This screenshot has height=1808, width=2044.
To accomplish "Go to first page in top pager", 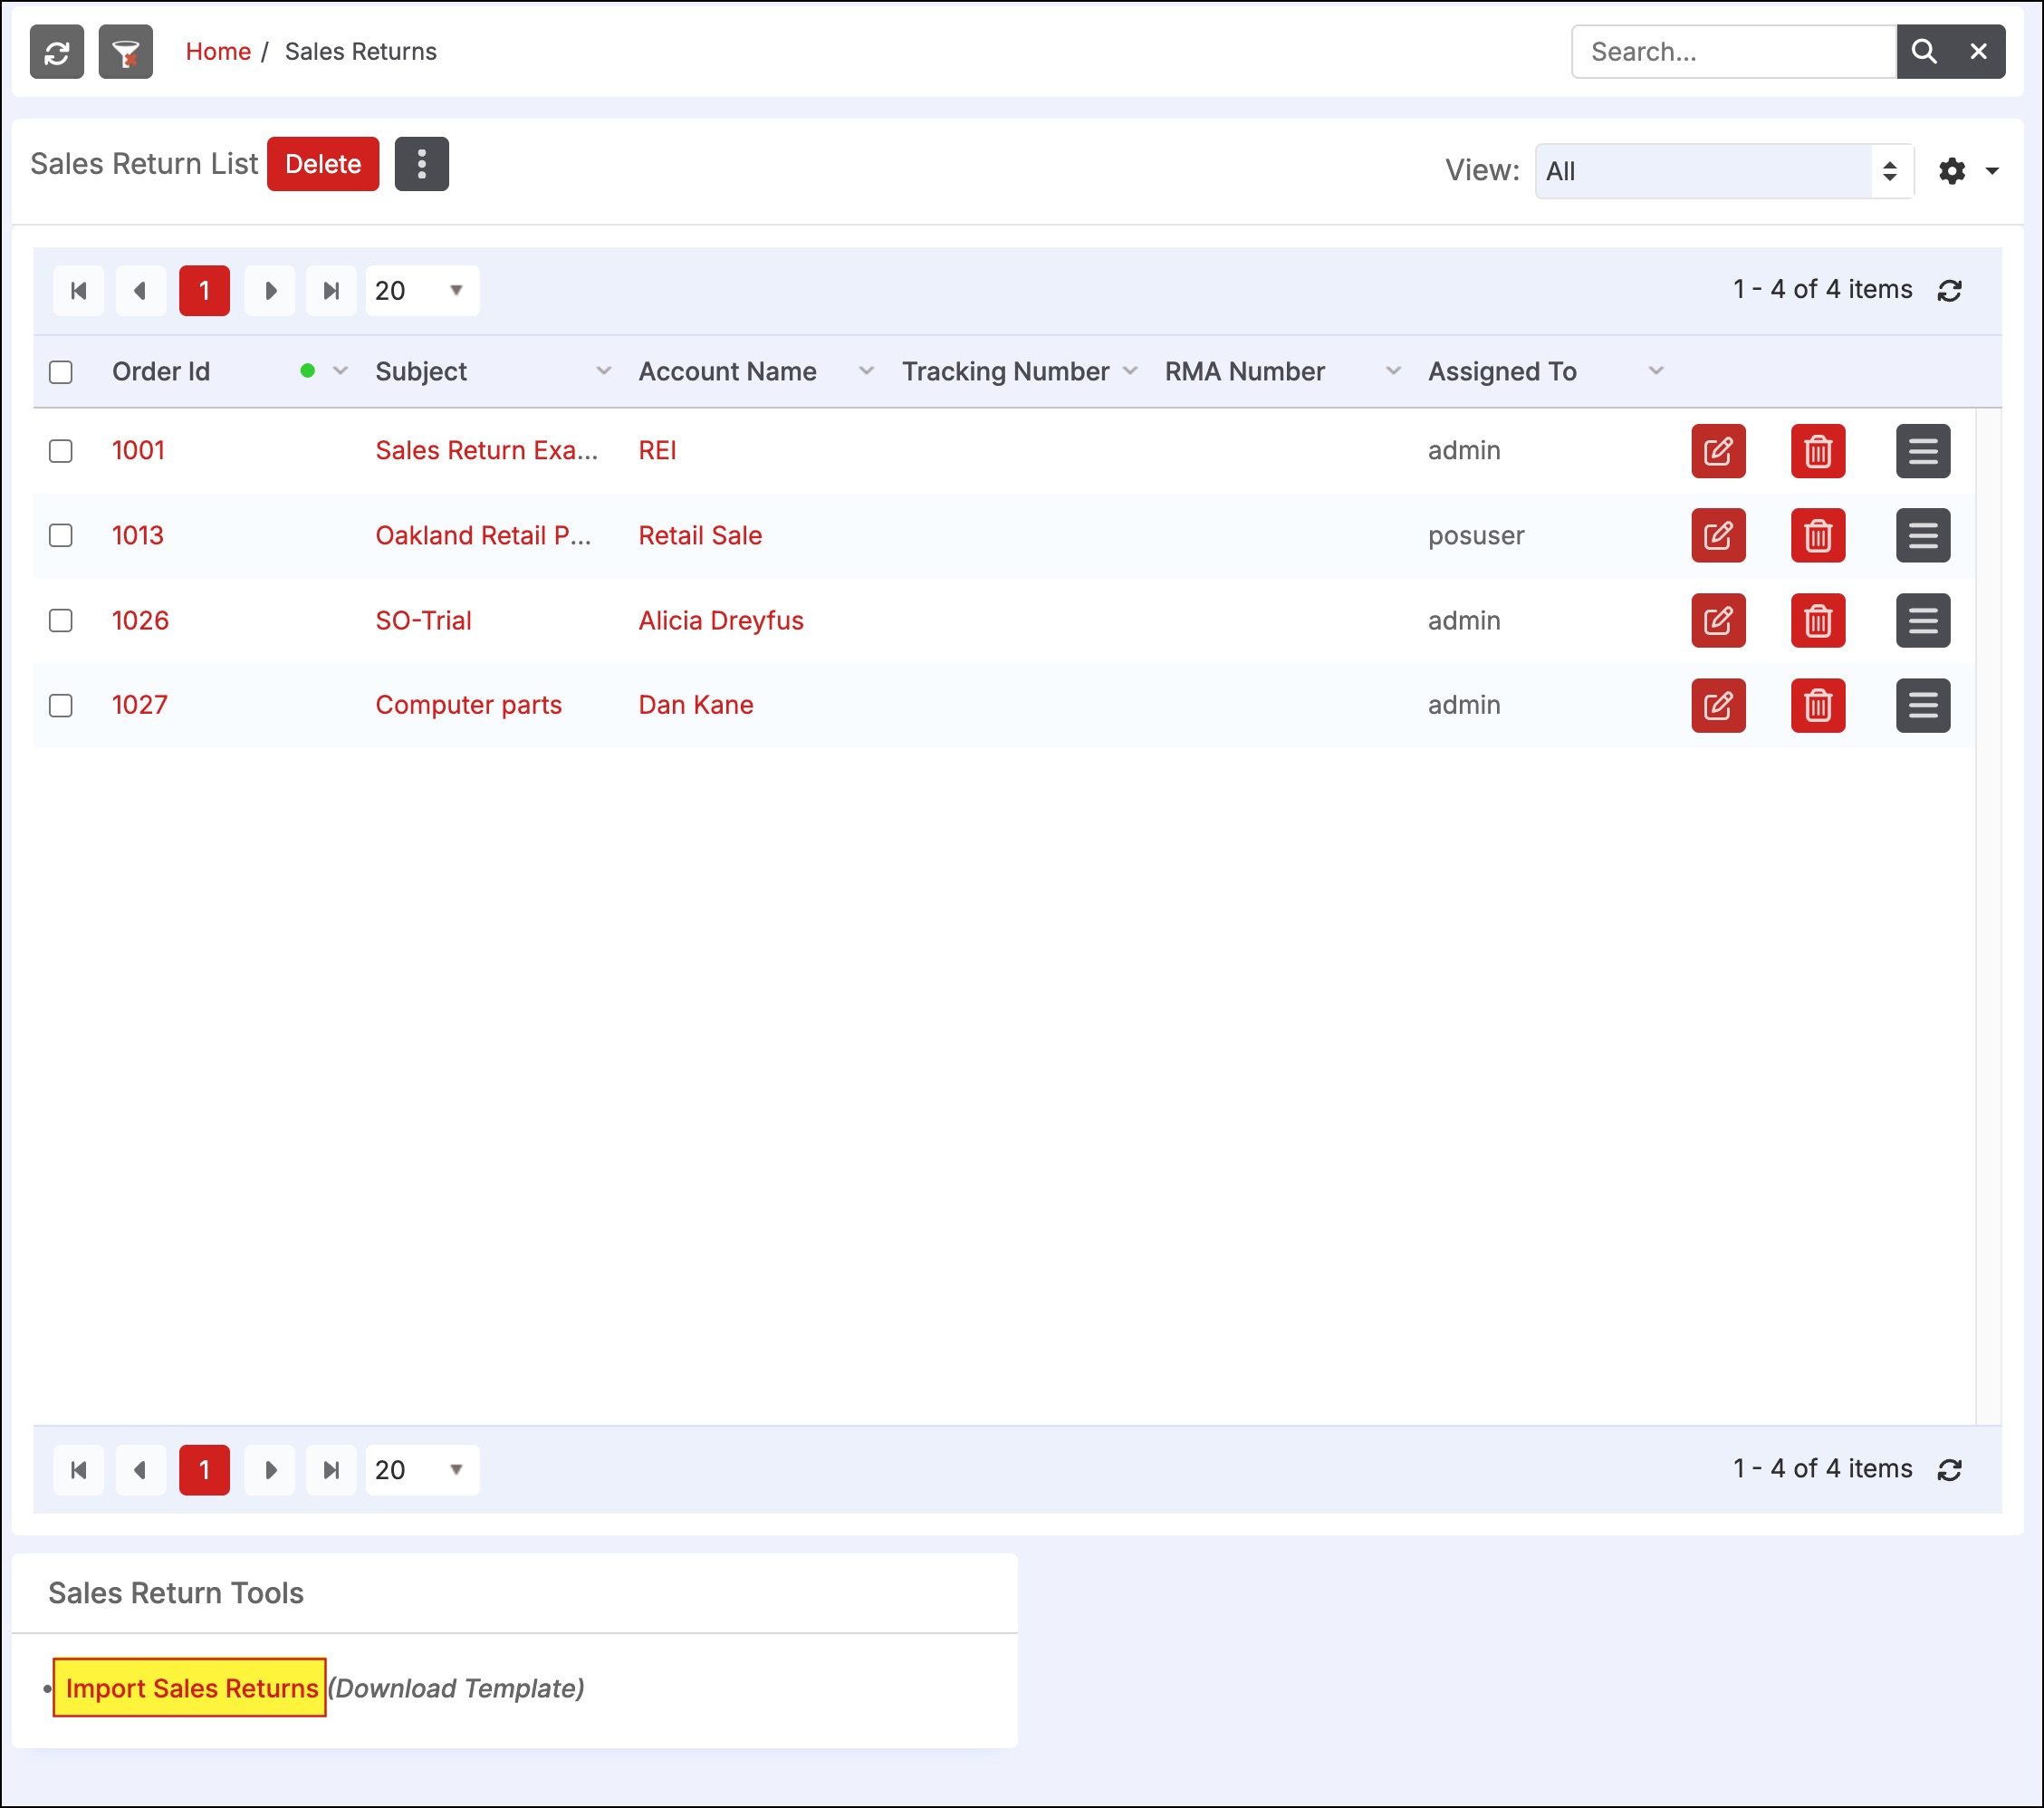I will click(x=79, y=291).
